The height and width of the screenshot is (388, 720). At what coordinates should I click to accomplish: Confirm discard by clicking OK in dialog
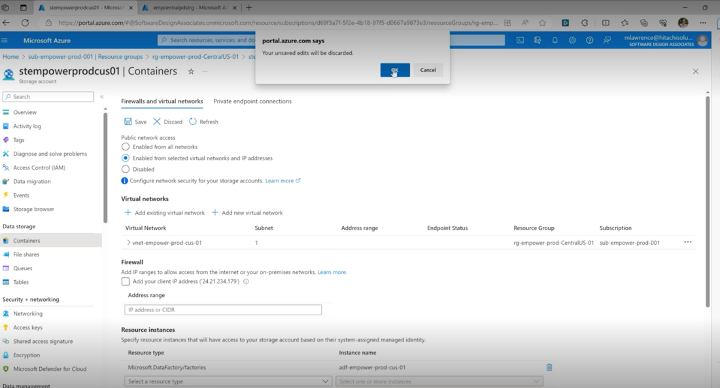(x=394, y=70)
